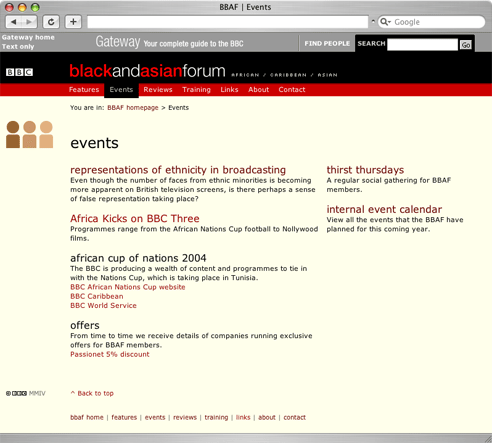492x443 pixels.
Task: Click the footer events link
Action: coord(155,417)
